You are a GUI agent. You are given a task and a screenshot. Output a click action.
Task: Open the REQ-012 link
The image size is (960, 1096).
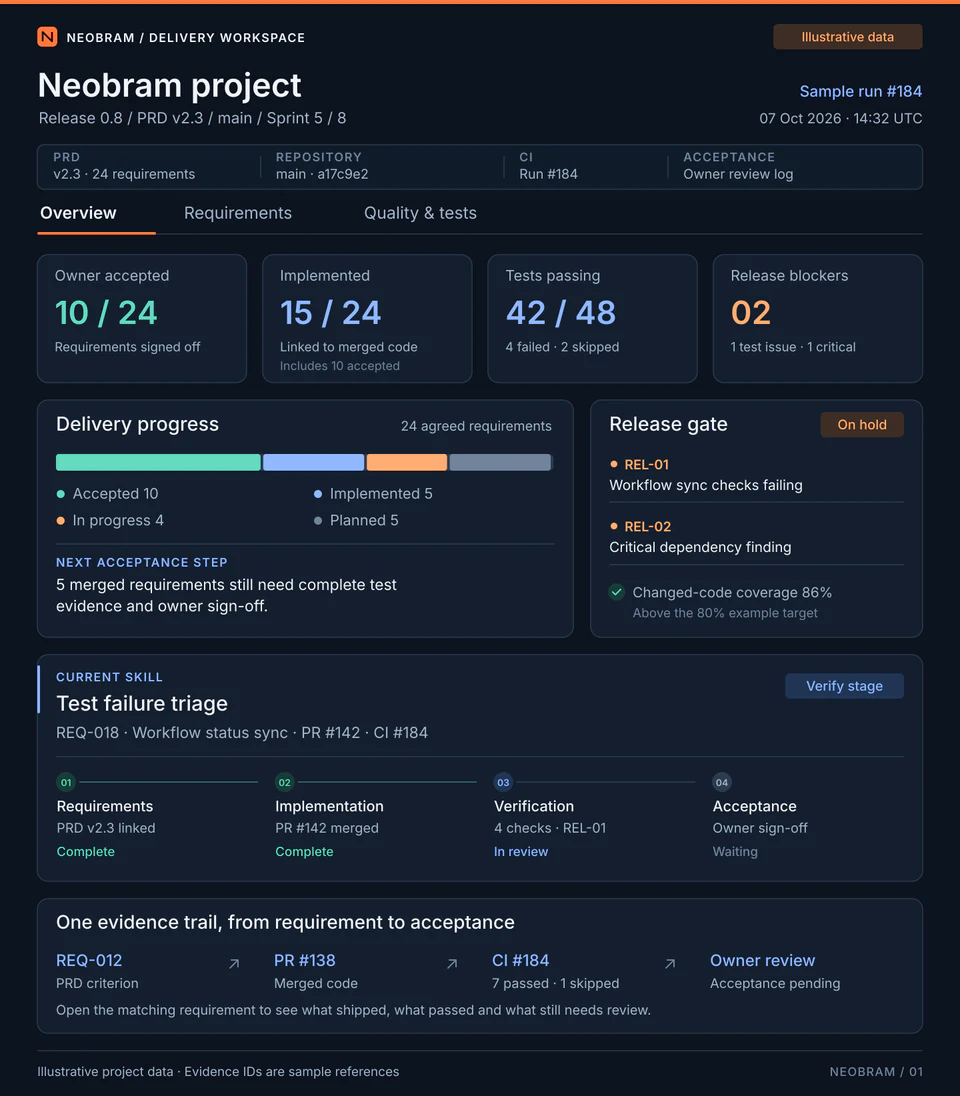point(89,960)
